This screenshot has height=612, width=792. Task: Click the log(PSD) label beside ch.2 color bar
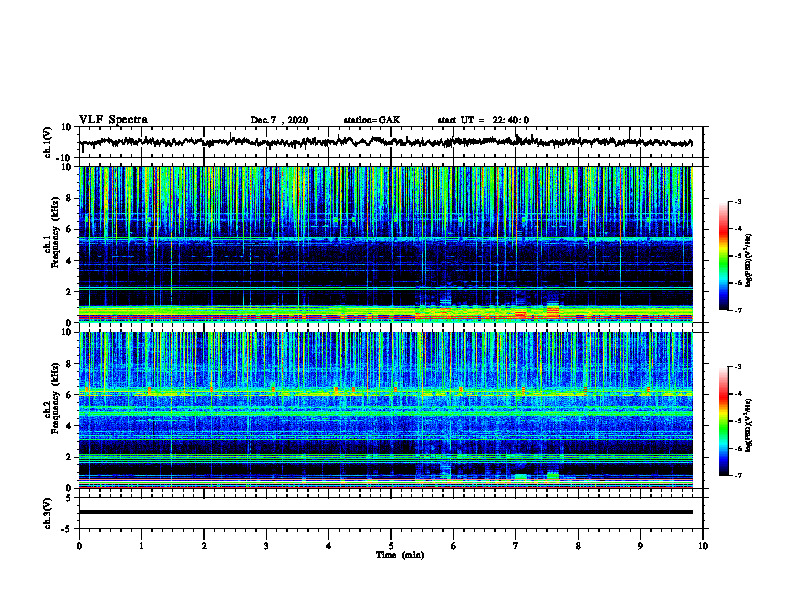pos(749,425)
